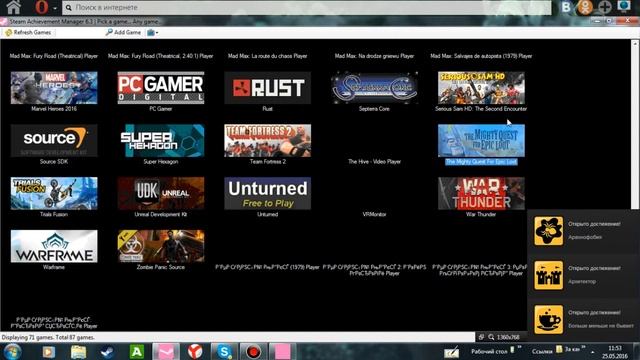Click the pen tablet tray icon
The height and width of the screenshot is (360, 640).
click(451, 352)
